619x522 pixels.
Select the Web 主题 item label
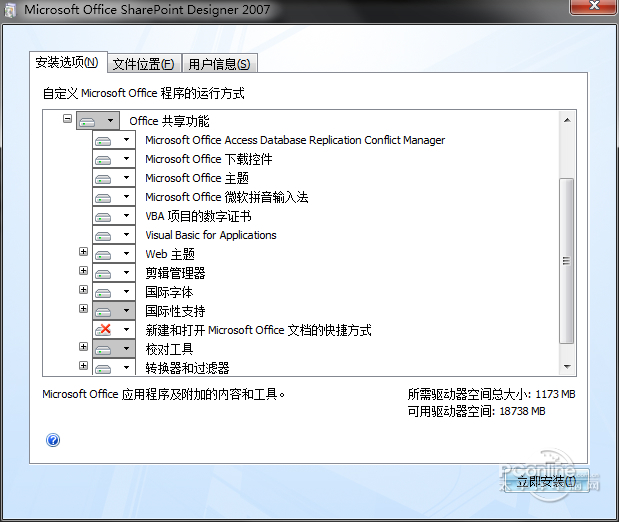coord(170,254)
